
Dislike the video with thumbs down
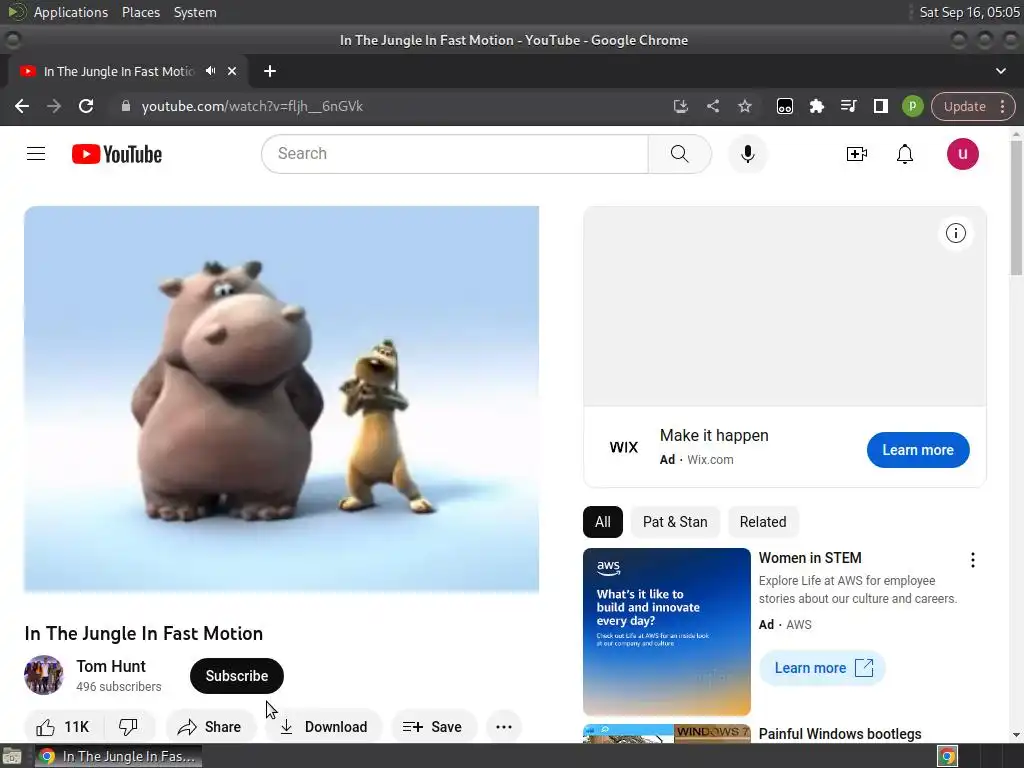point(129,727)
